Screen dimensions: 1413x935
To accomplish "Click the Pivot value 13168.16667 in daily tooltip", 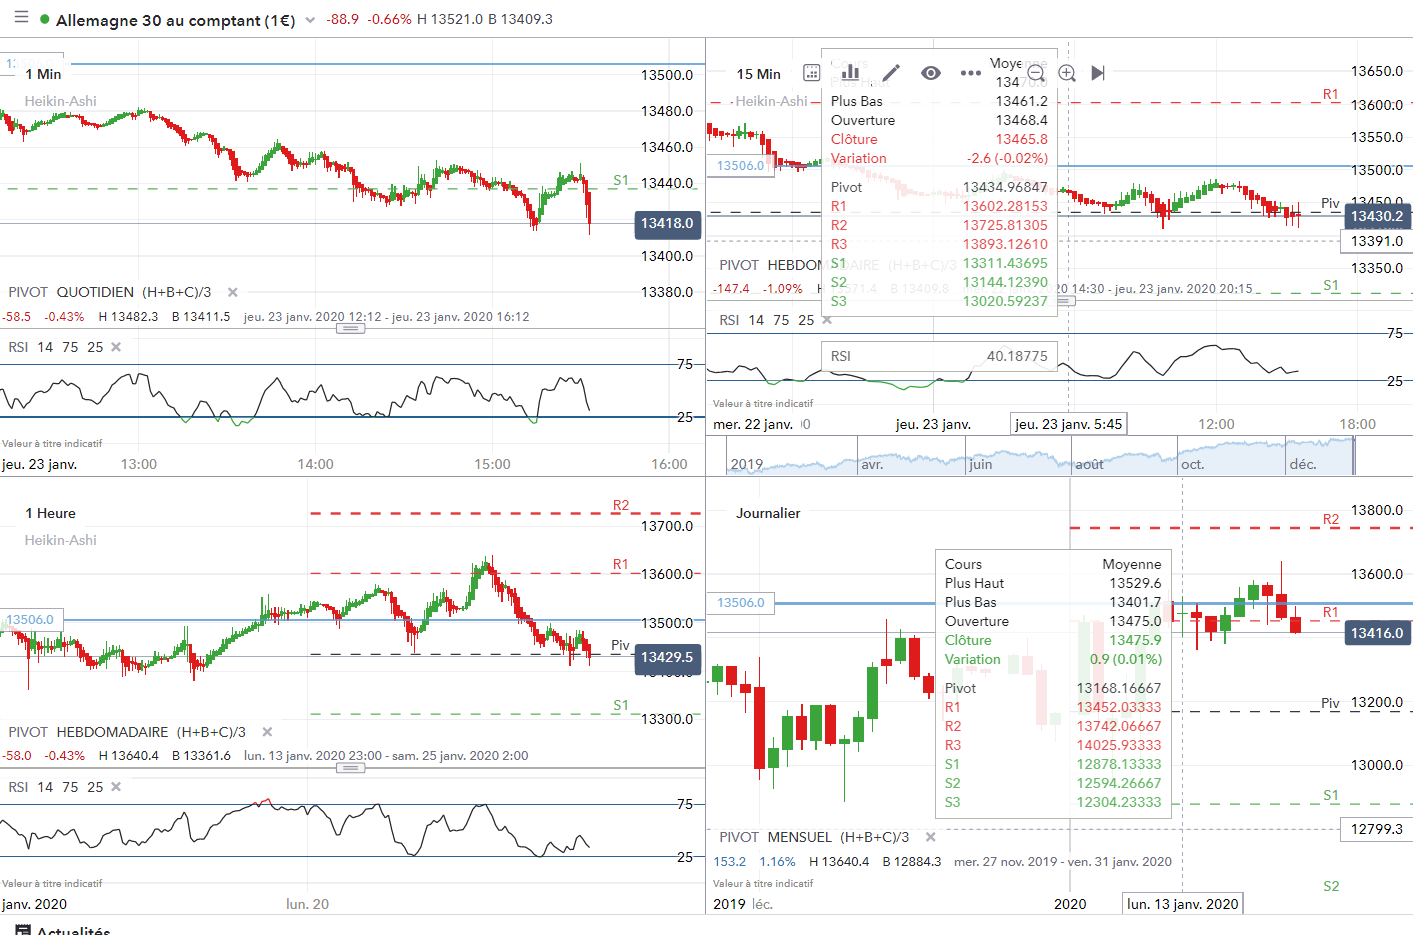I will pos(1119,688).
